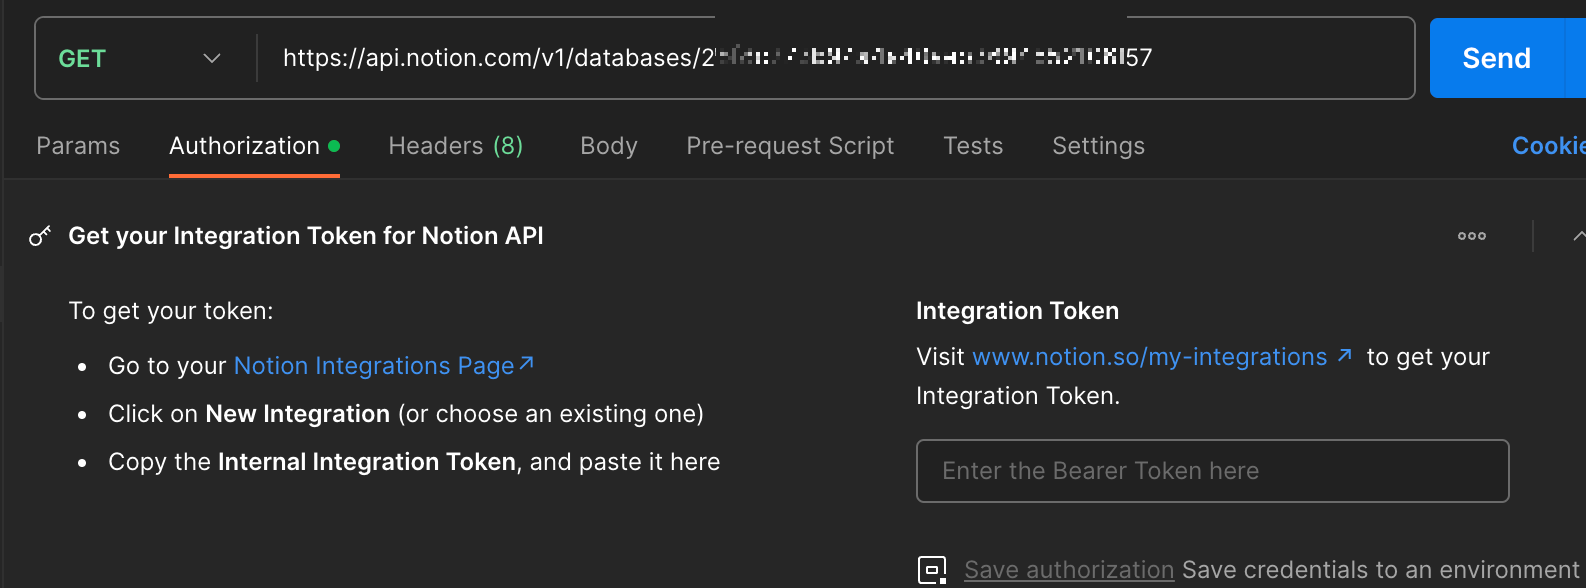Select the Authorization tab
1586x588 pixels.
click(254, 146)
